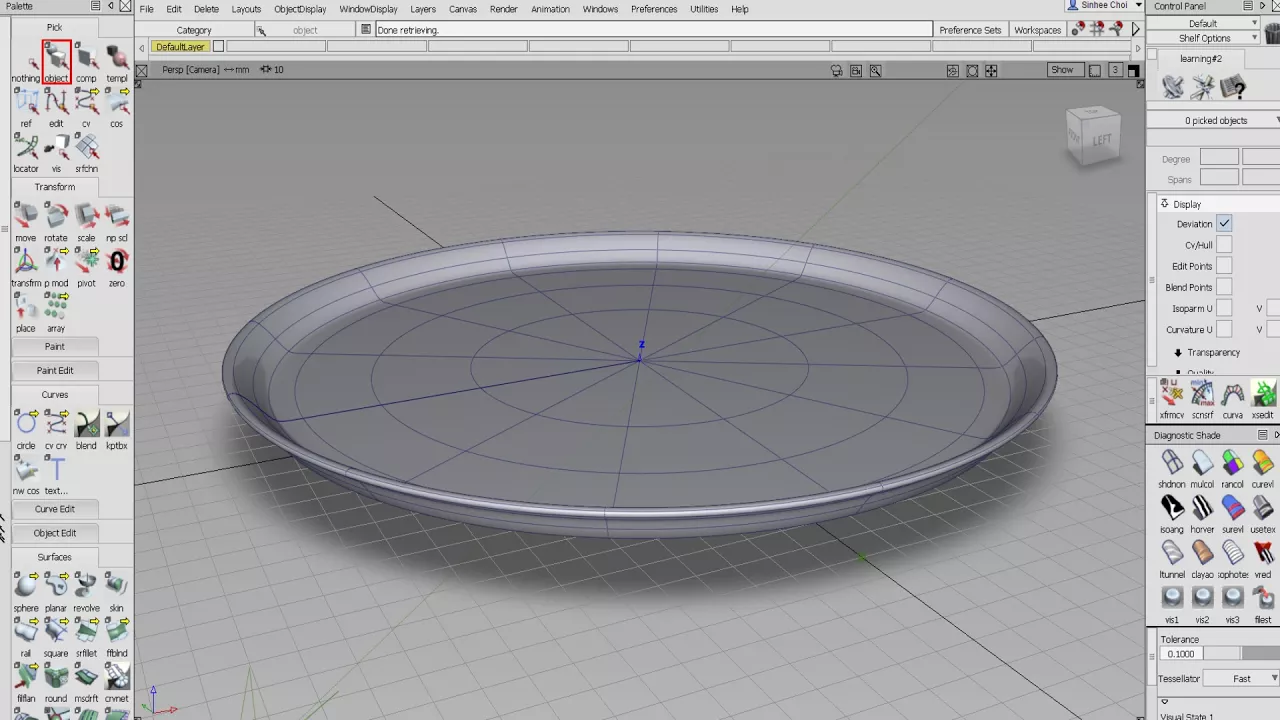Viewport: 1280px width, 720px height.
Task: Click the Zero transforms tool
Action: [117, 265]
